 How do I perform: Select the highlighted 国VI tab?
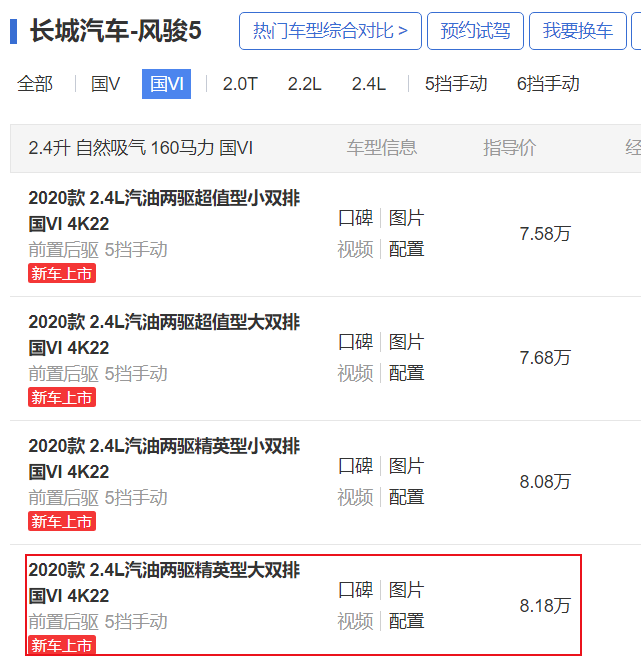tap(166, 84)
